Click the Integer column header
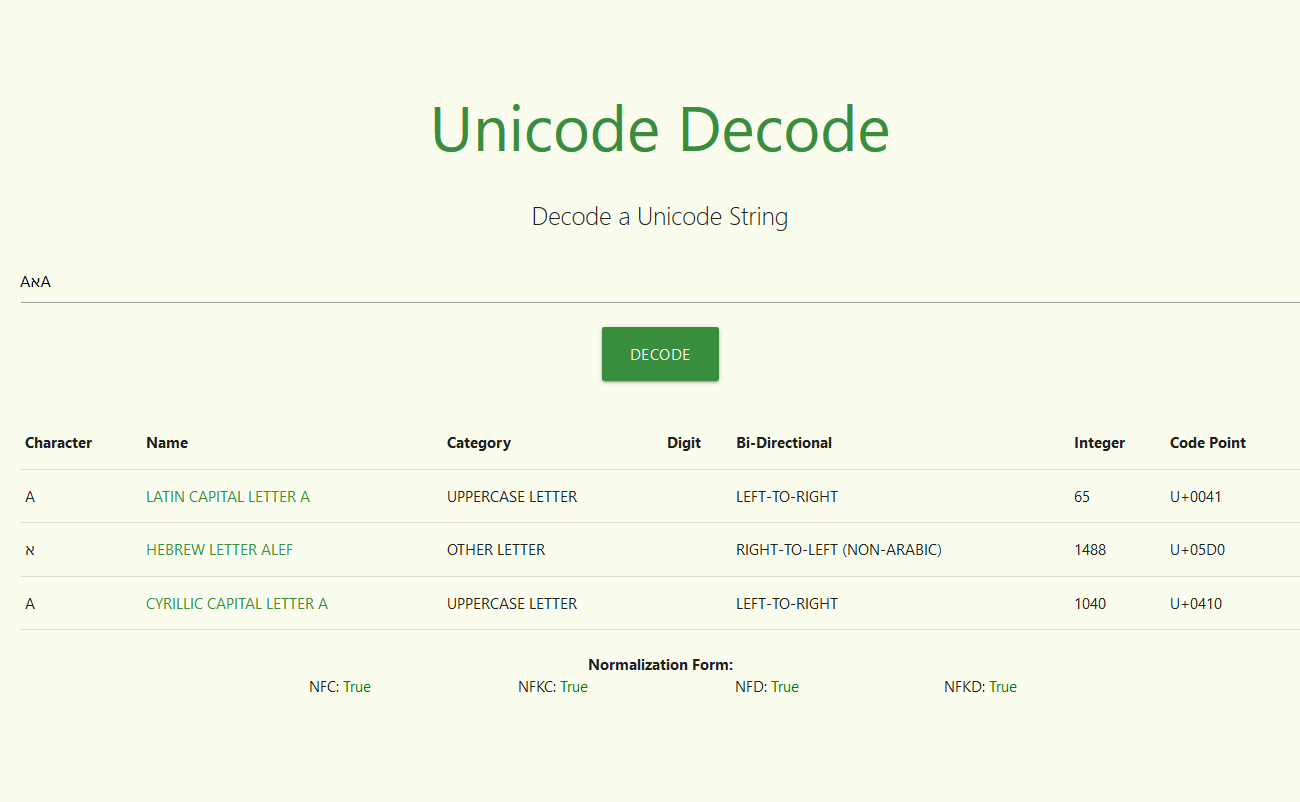The width and height of the screenshot is (1300, 802). tap(1099, 442)
